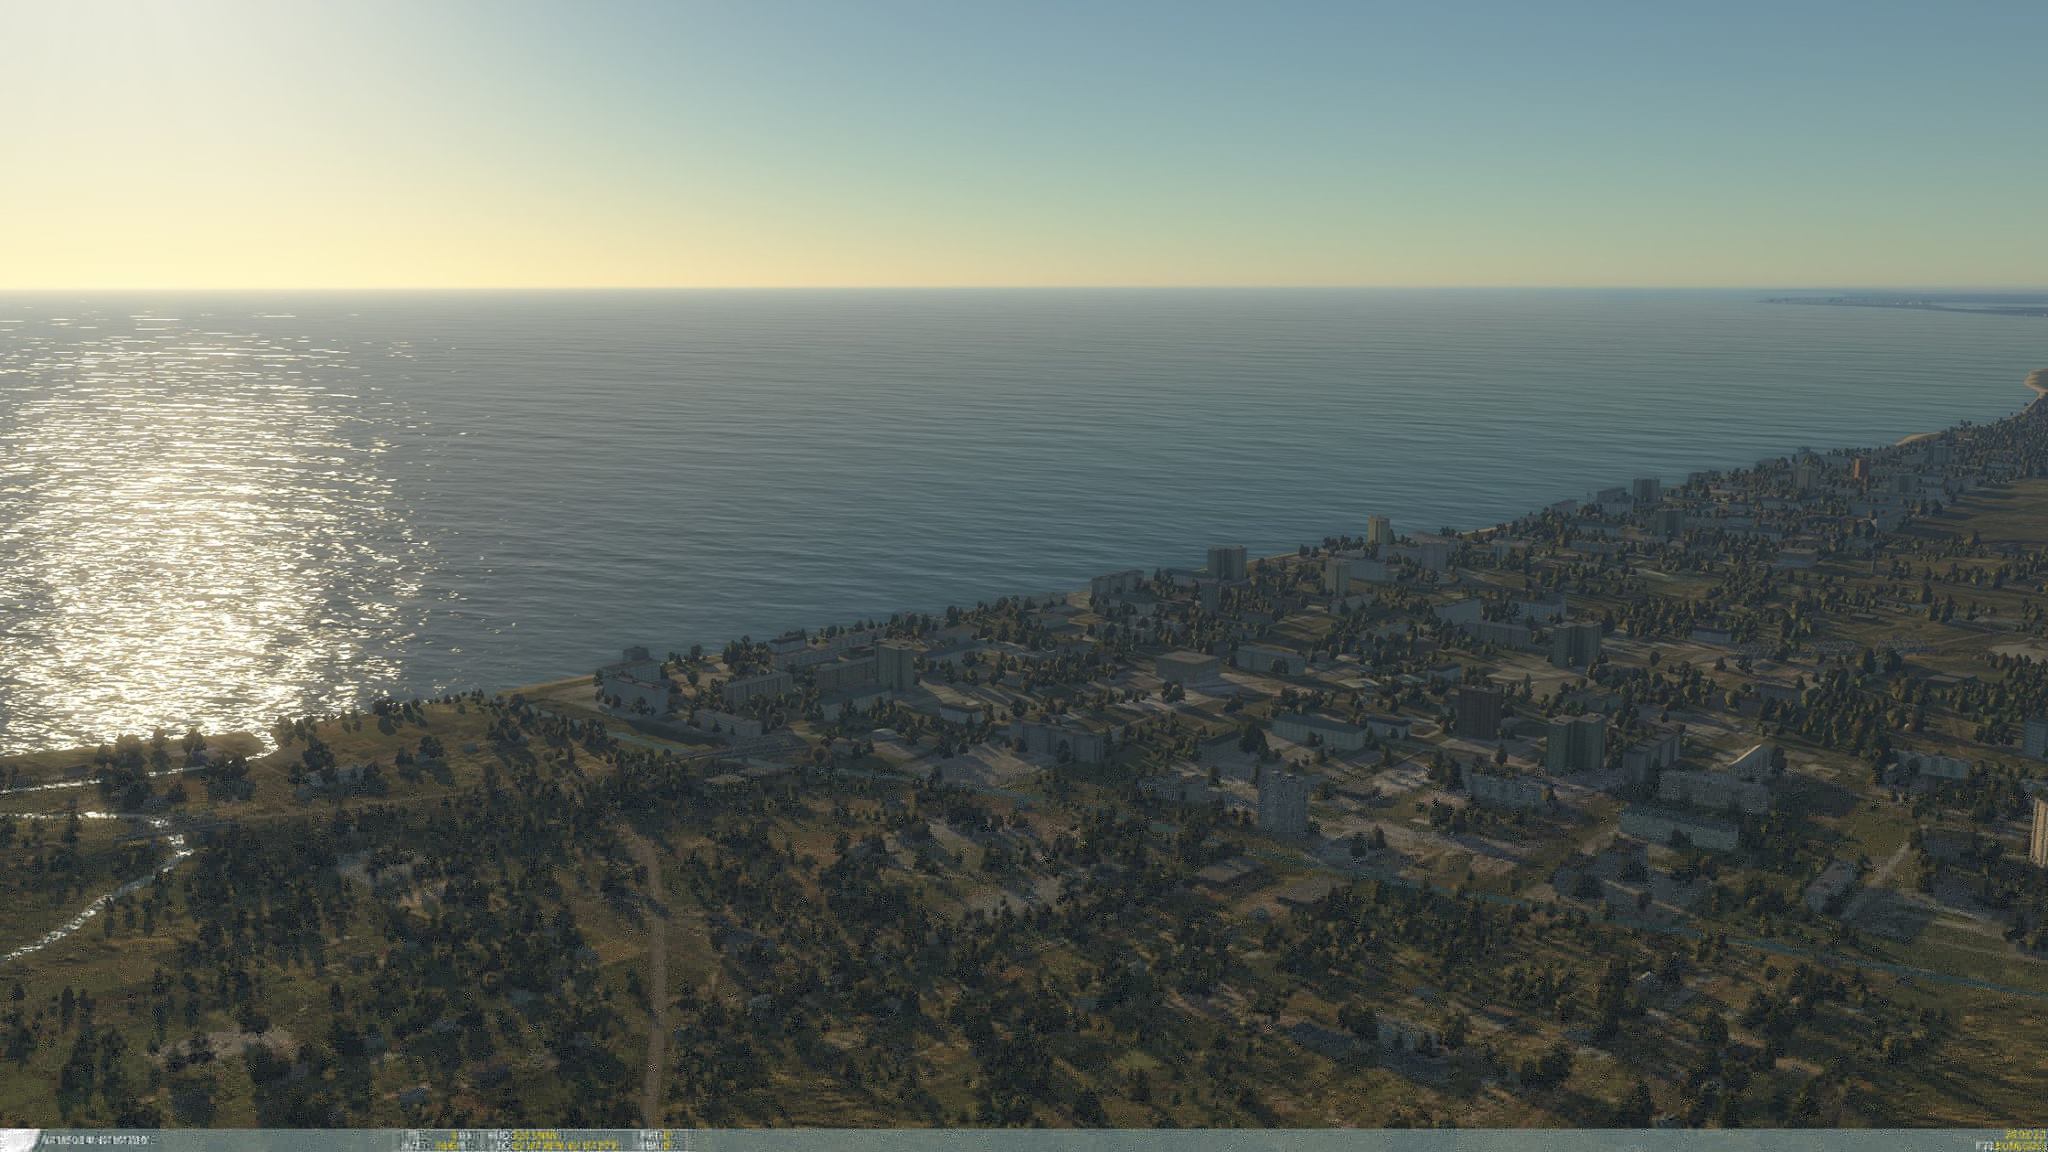Image resolution: width=2048 pixels, height=1152 pixels.
Task: Click the status bar's white left-end tab
Action: click(x=20, y=1141)
